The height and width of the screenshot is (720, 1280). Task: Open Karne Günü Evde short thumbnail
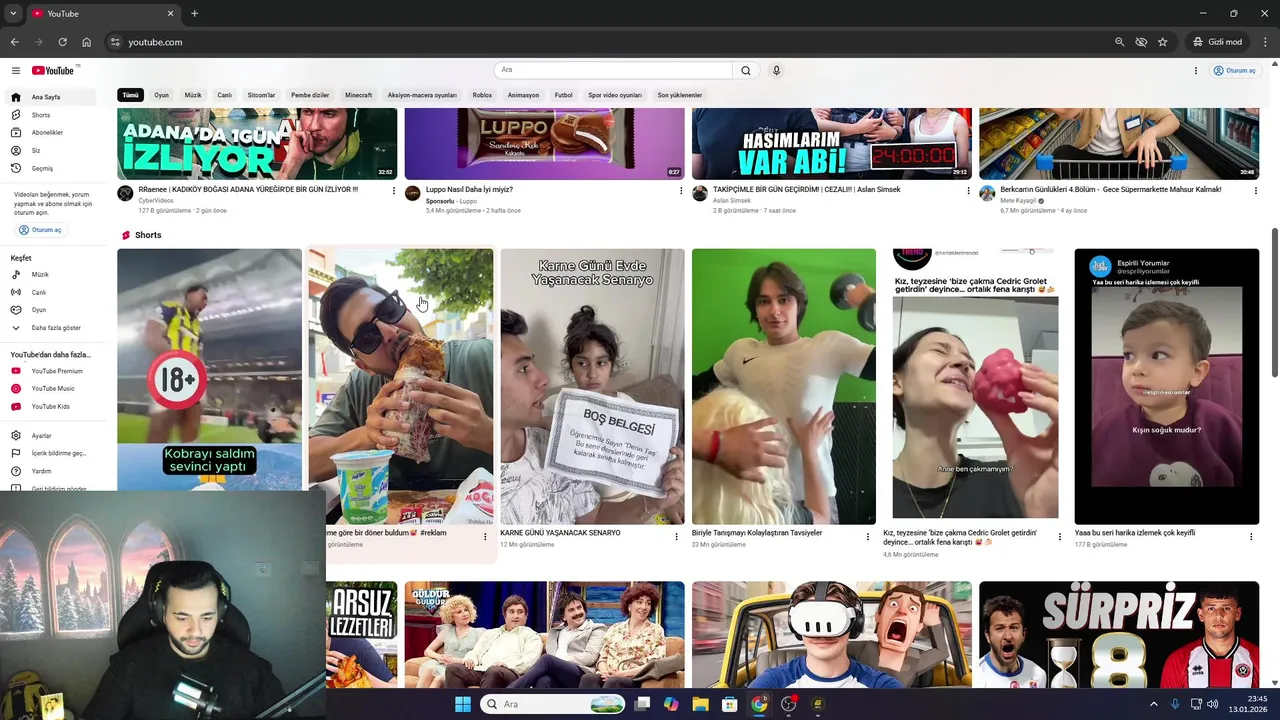(592, 386)
